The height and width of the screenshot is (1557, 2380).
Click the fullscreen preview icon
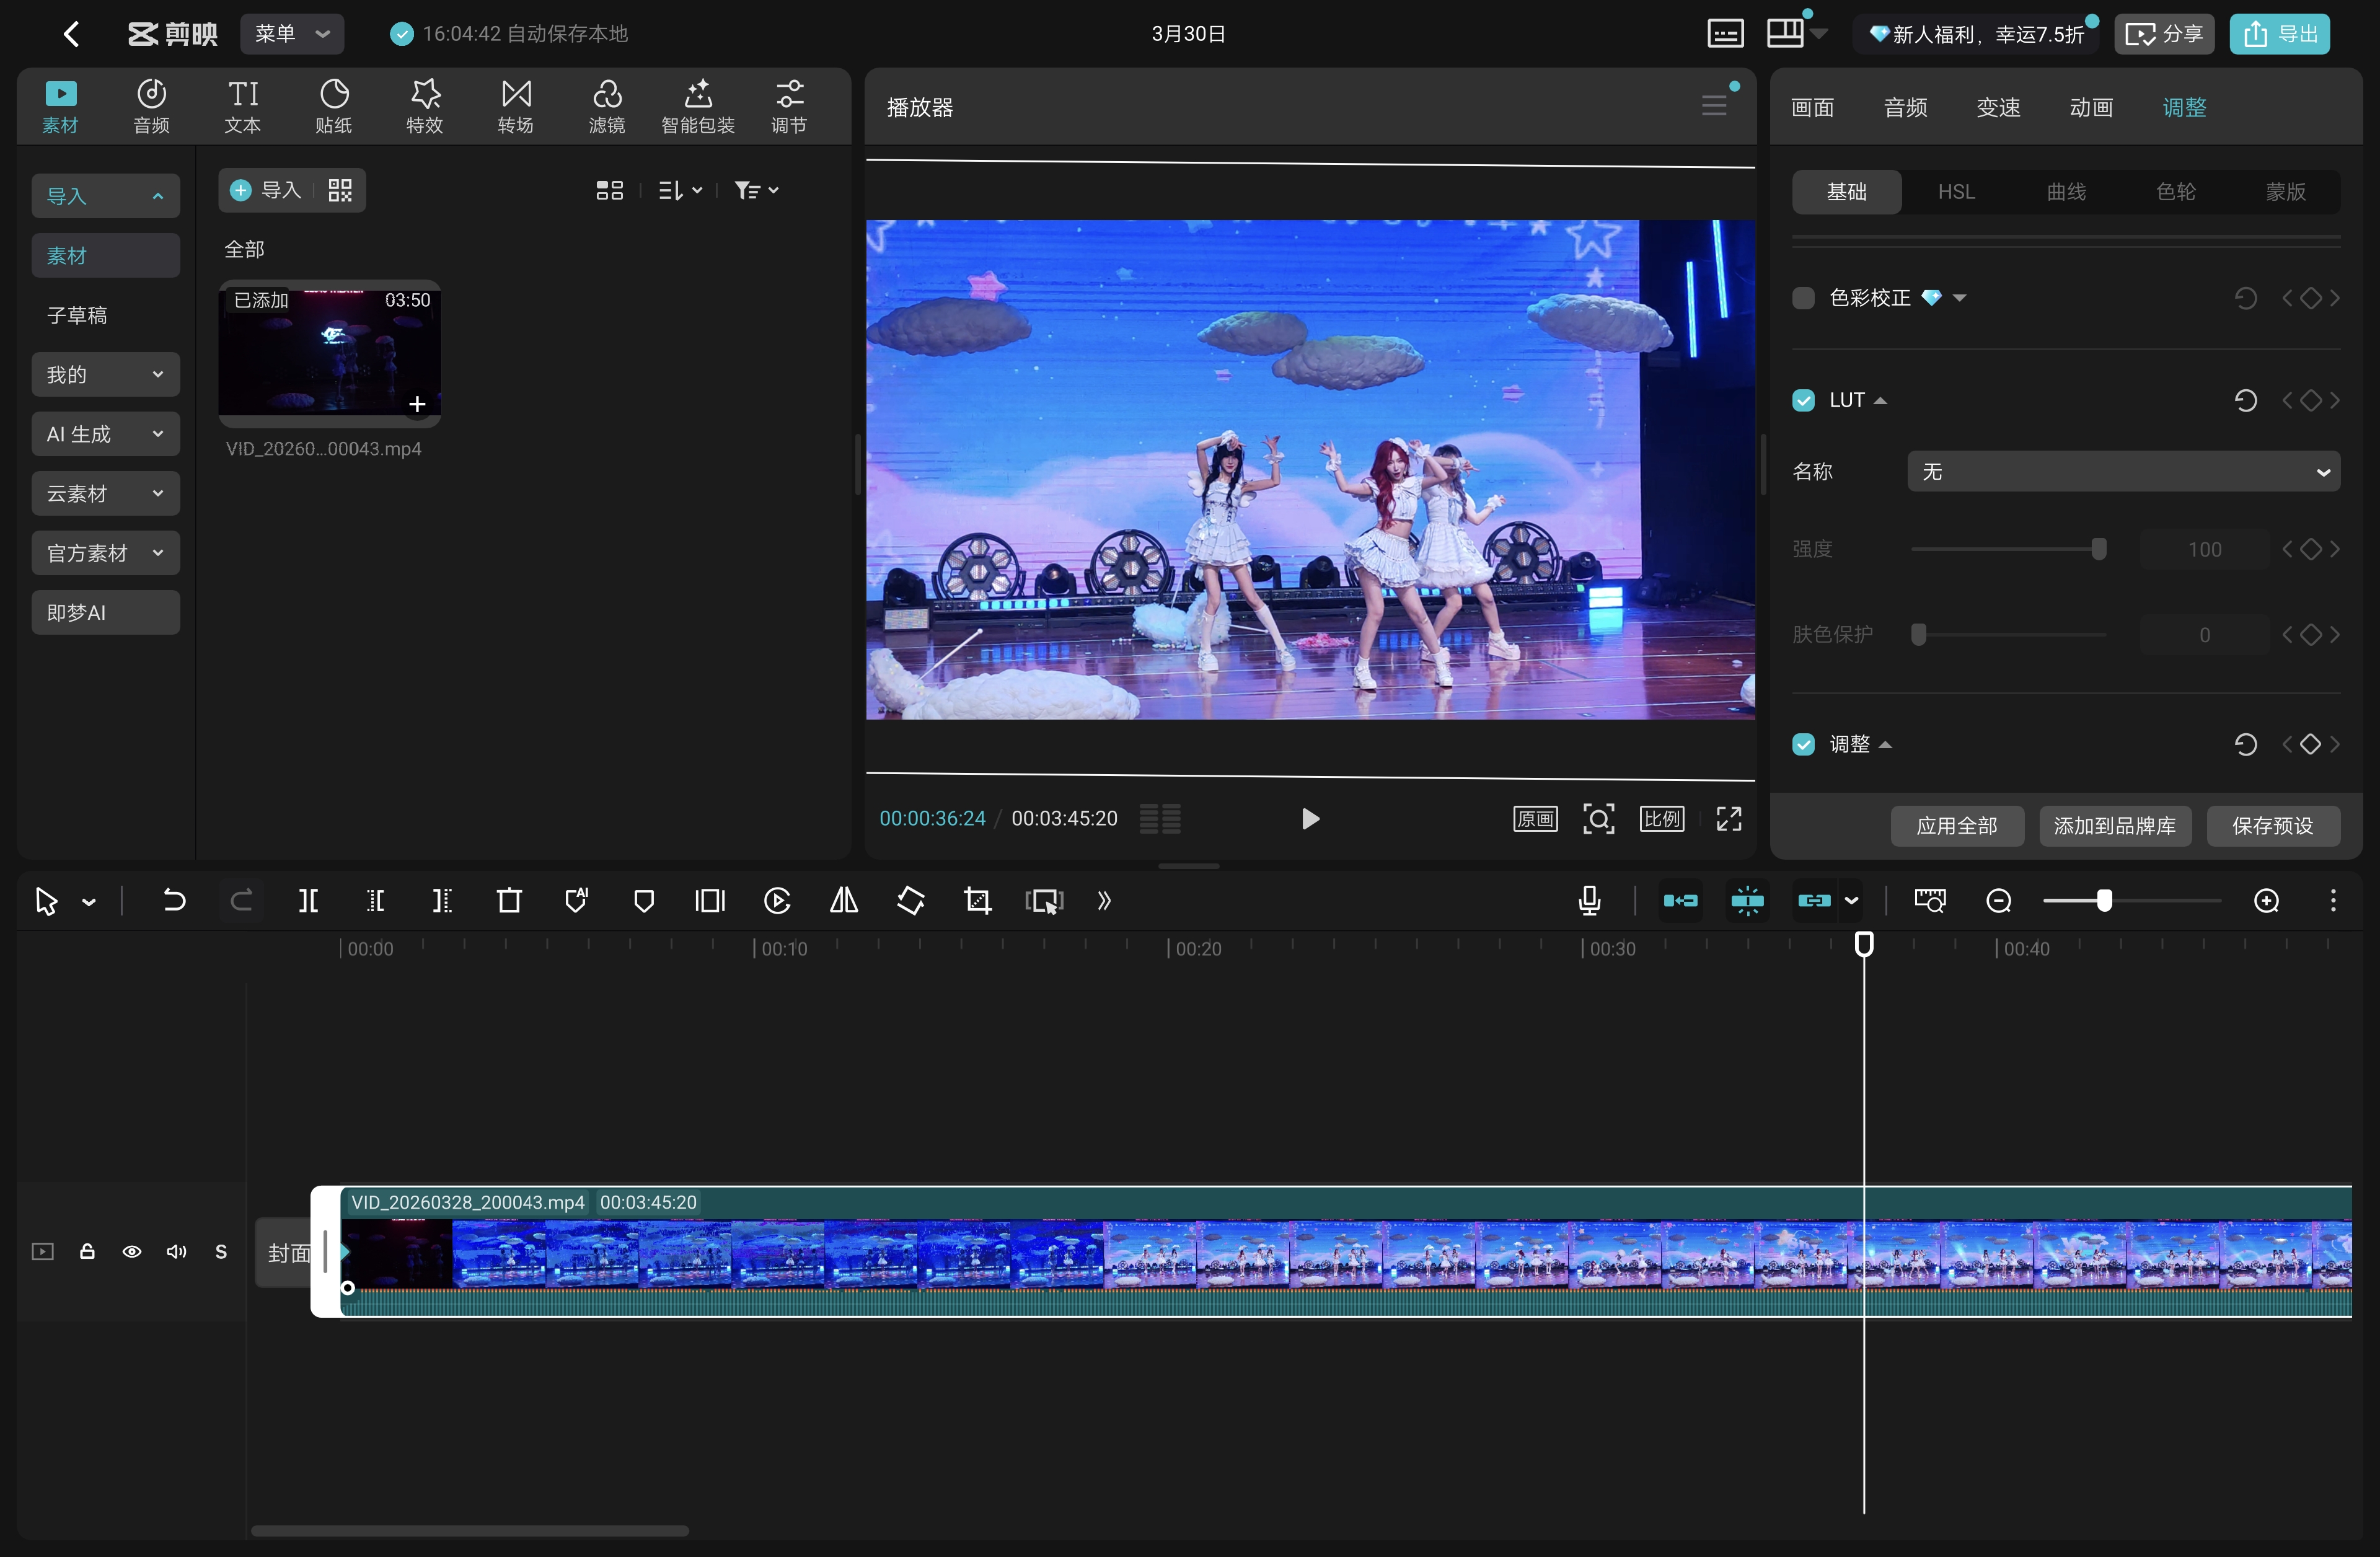pos(1729,819)
